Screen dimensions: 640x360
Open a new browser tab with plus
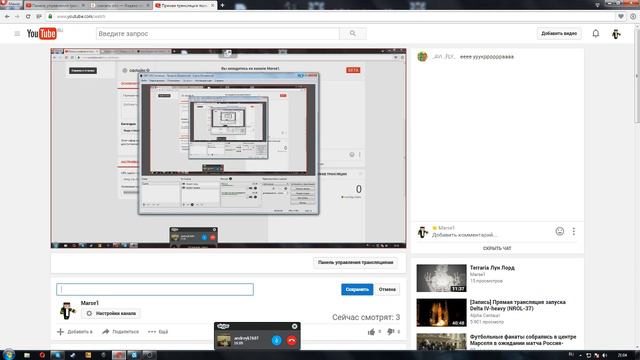coord(222,5)
